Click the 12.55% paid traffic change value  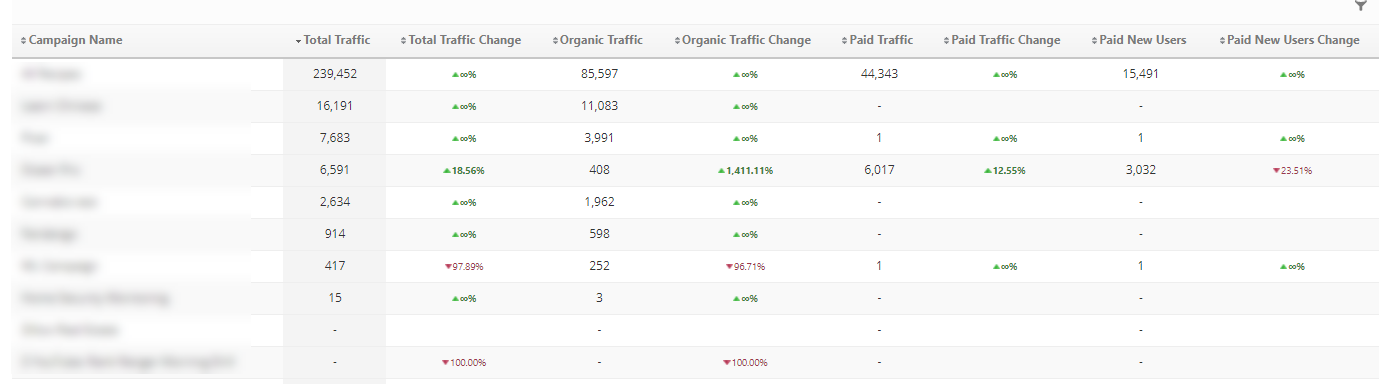(1004, 170)
